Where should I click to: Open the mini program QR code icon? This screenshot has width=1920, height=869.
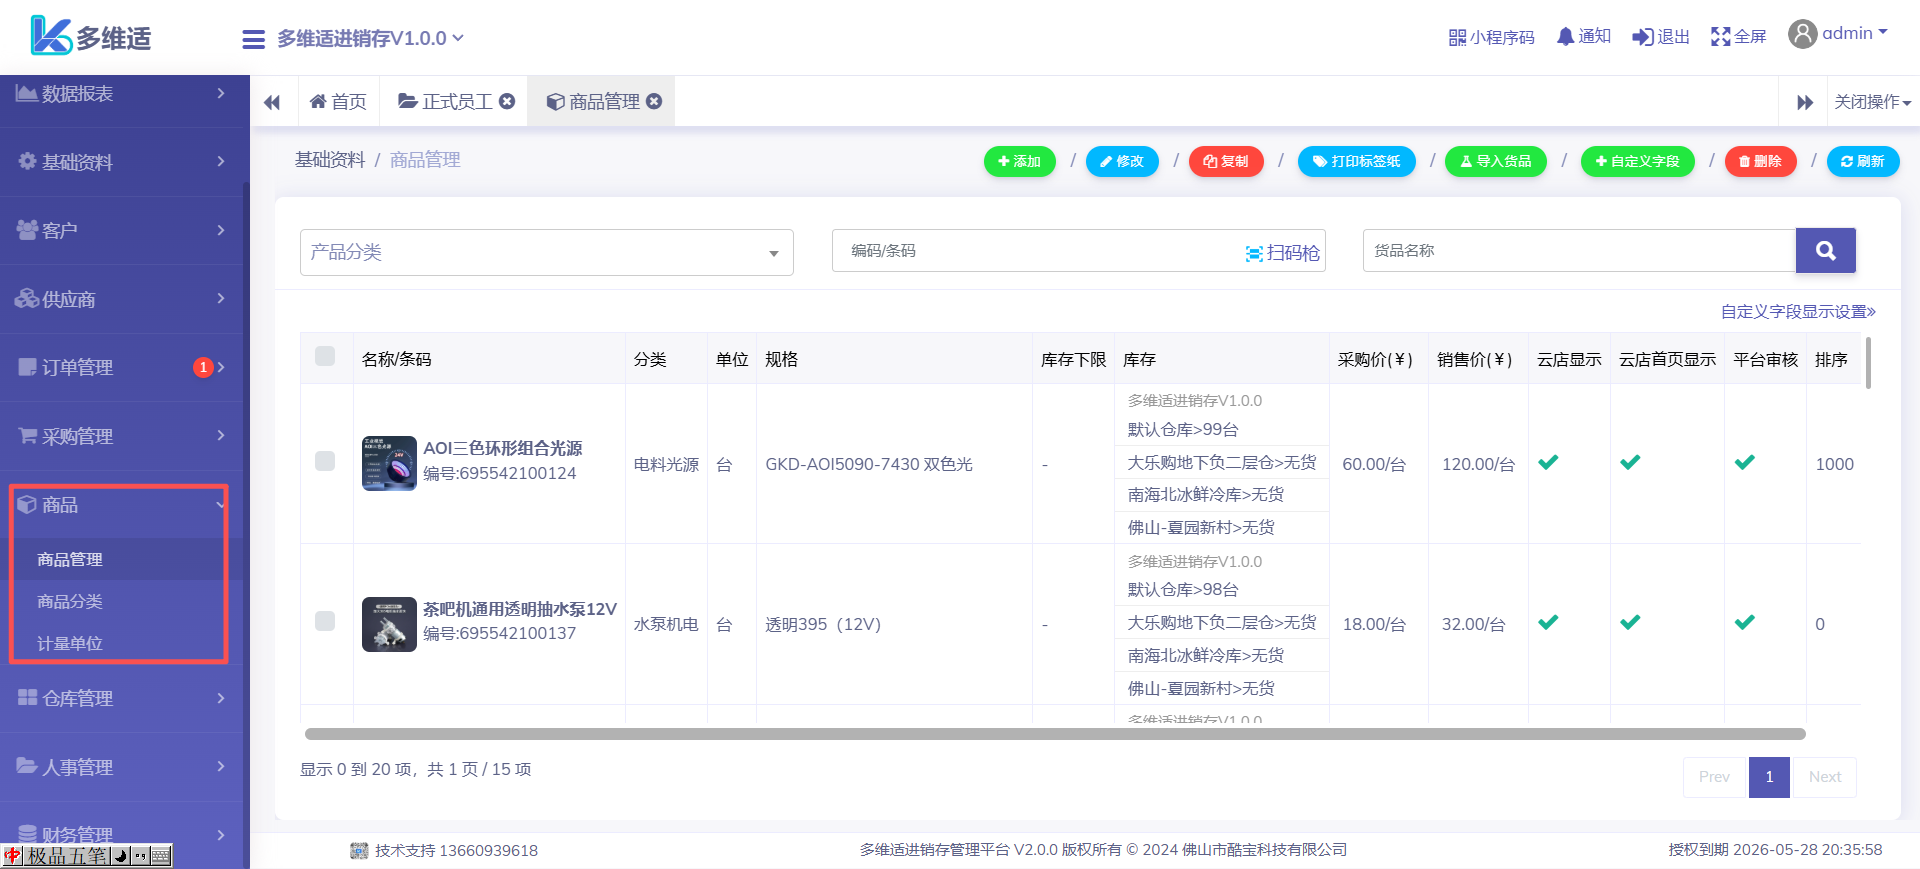[x=1457, y=37]
